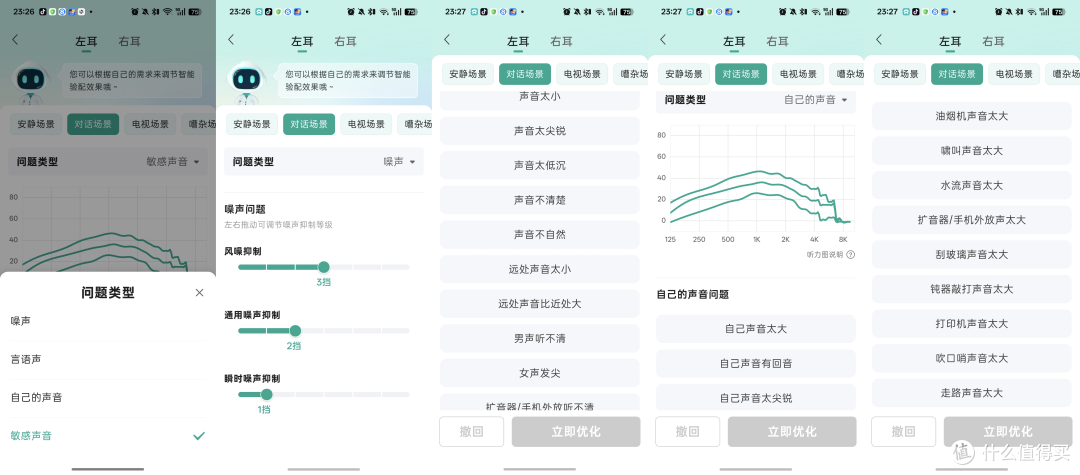Switch to 右耳 on screen listing 声音太尖锐
Screen dimensions: 1080x475
[561, 41]
